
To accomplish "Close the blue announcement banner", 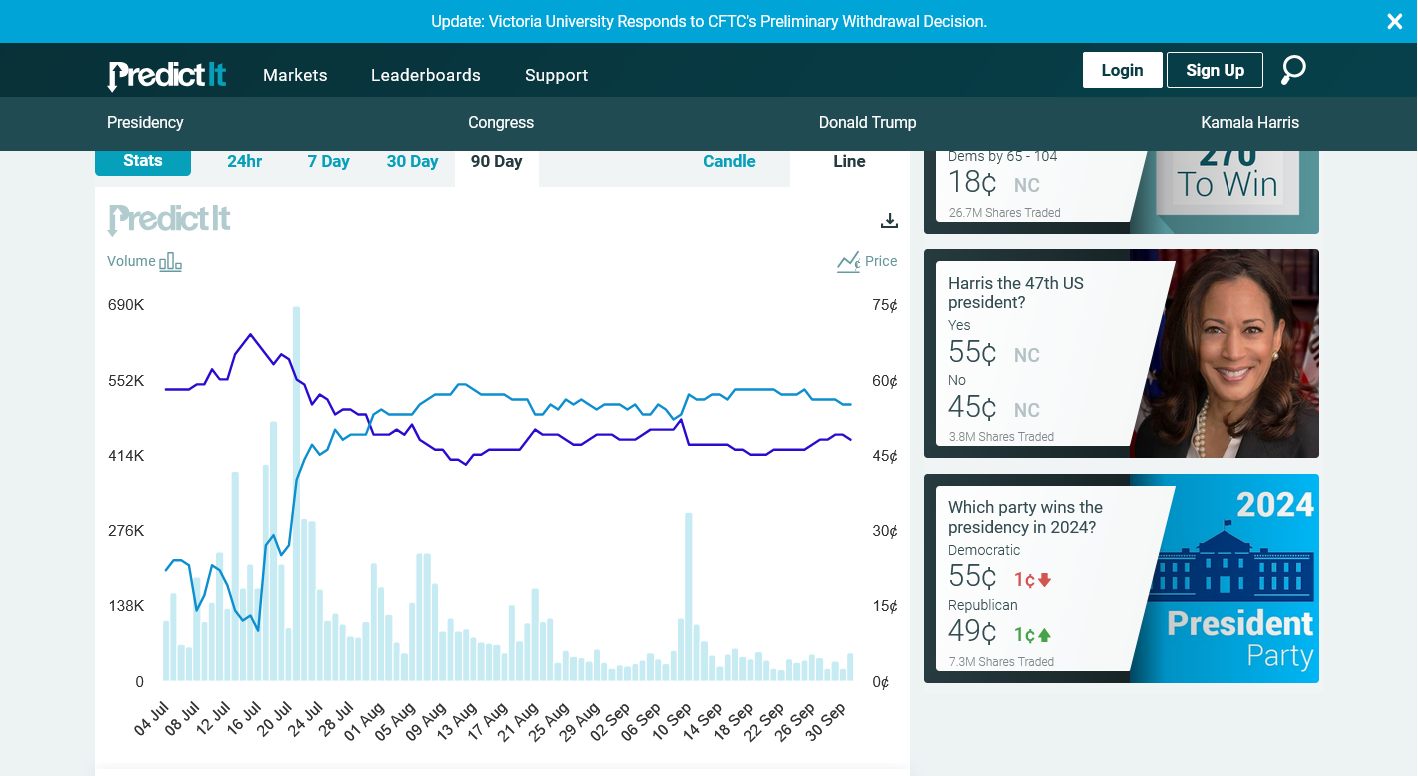I will coord(1394,21).
